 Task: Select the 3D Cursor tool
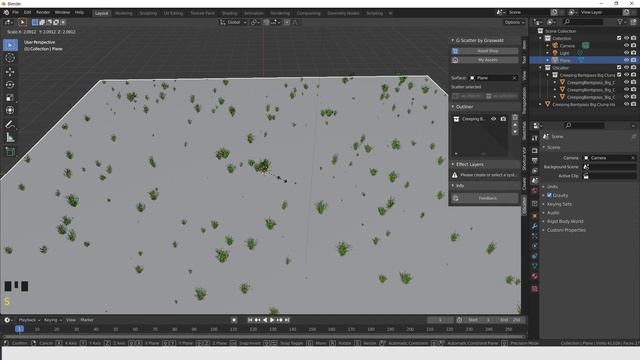[10, 58]
